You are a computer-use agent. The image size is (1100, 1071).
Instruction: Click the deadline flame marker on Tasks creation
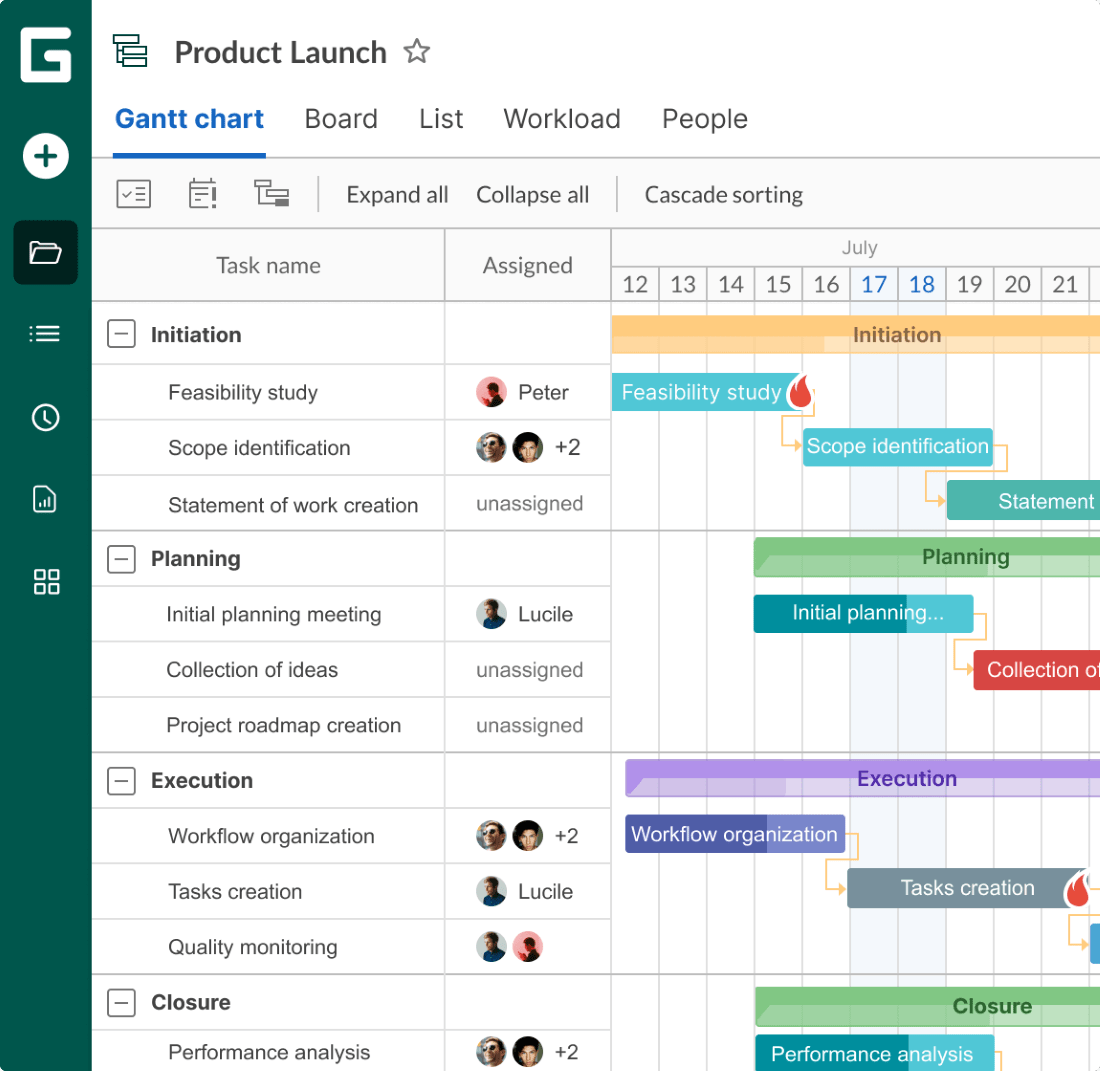point(1080,888)
